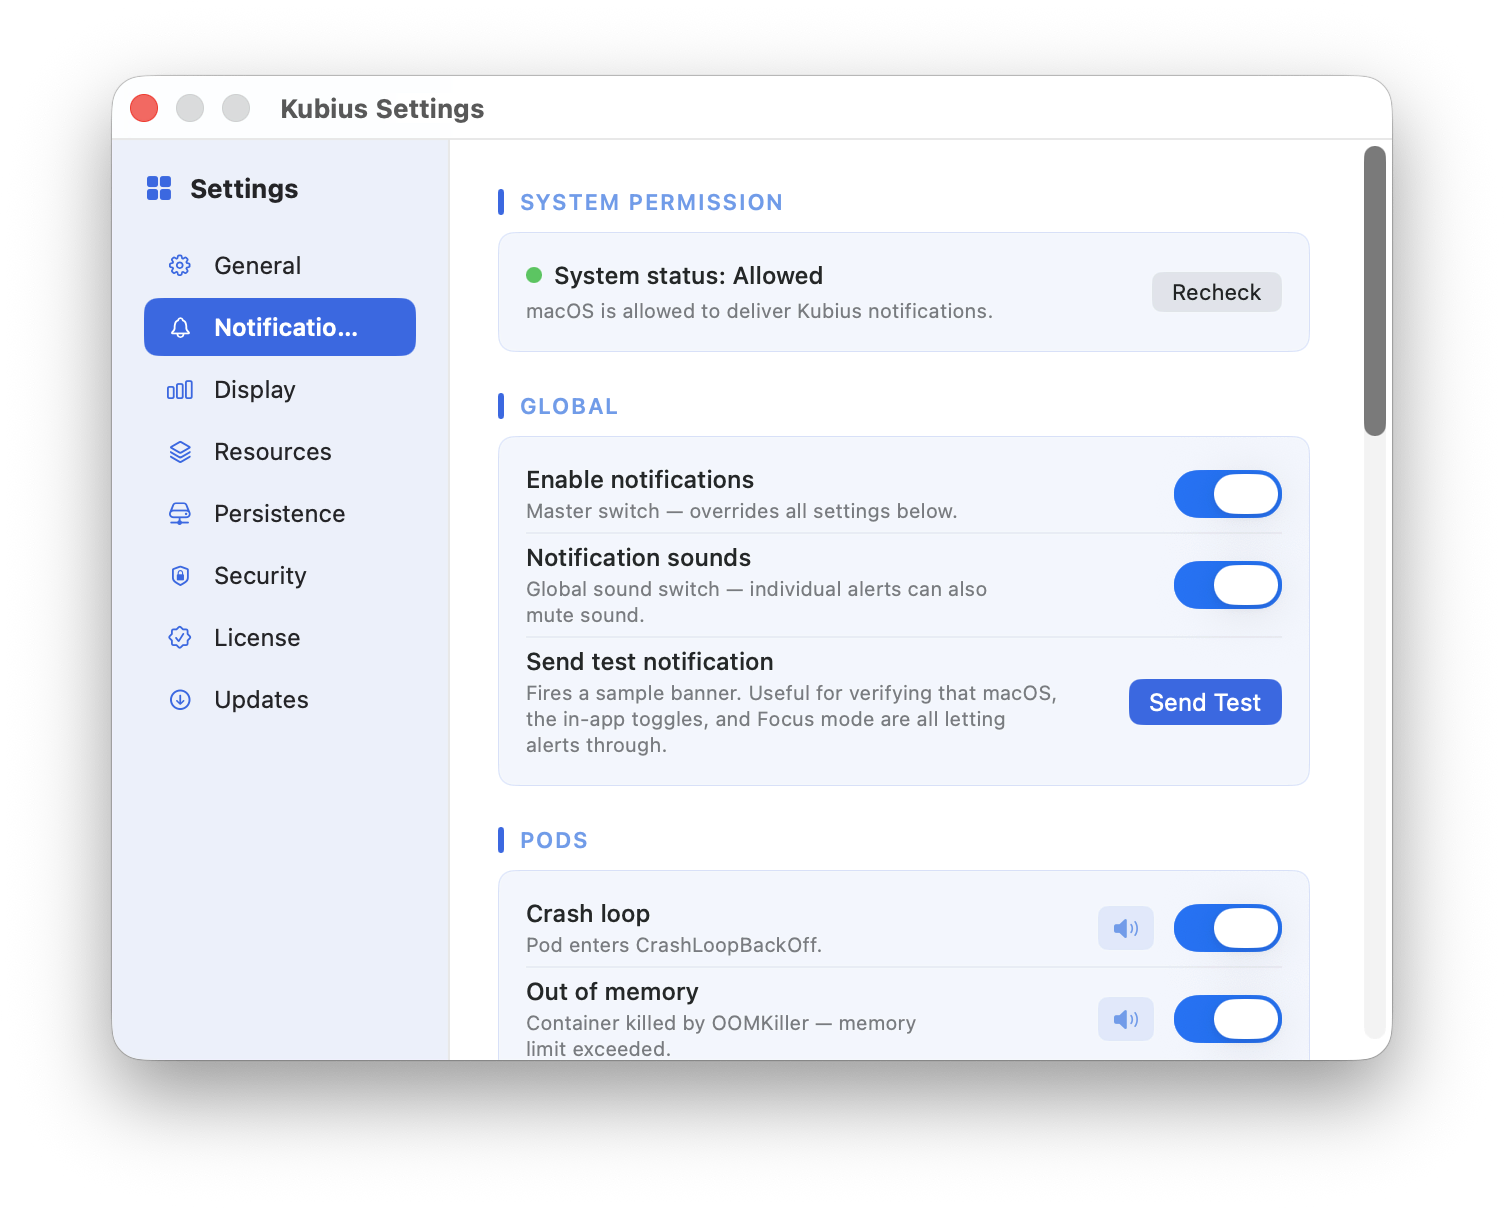Click the 'Send test notification' label
Screen dimensions: 1504x1208
pos(650,661)
